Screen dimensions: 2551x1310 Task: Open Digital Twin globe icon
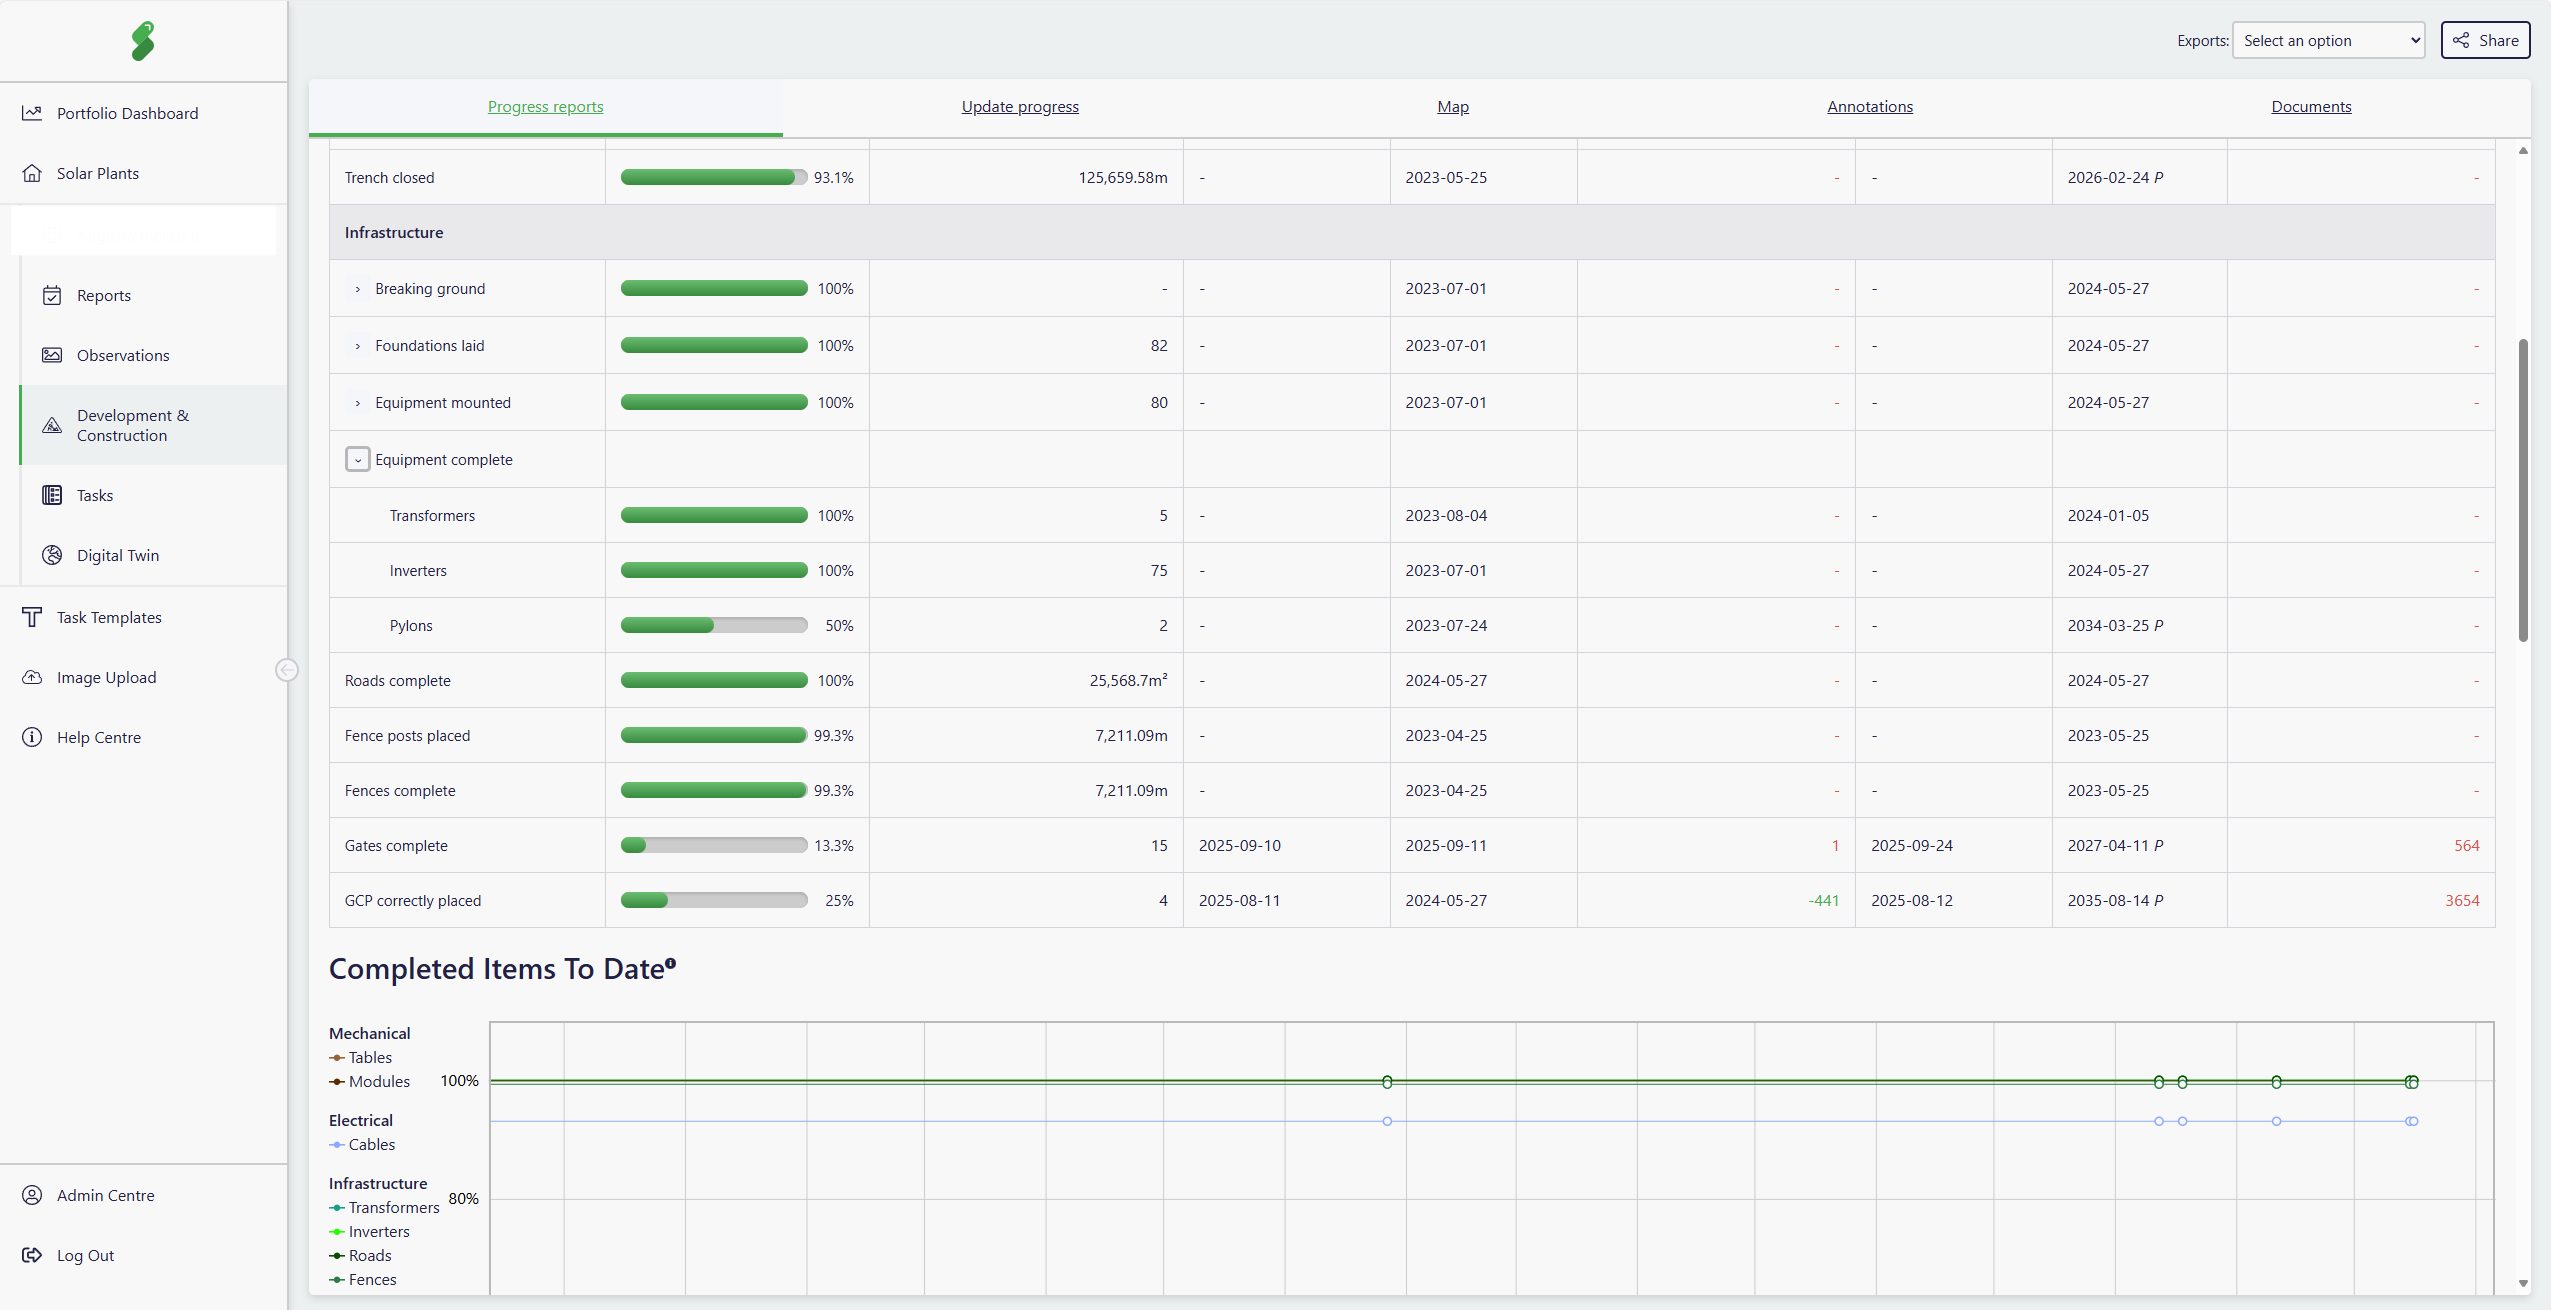tap(52, 555)
